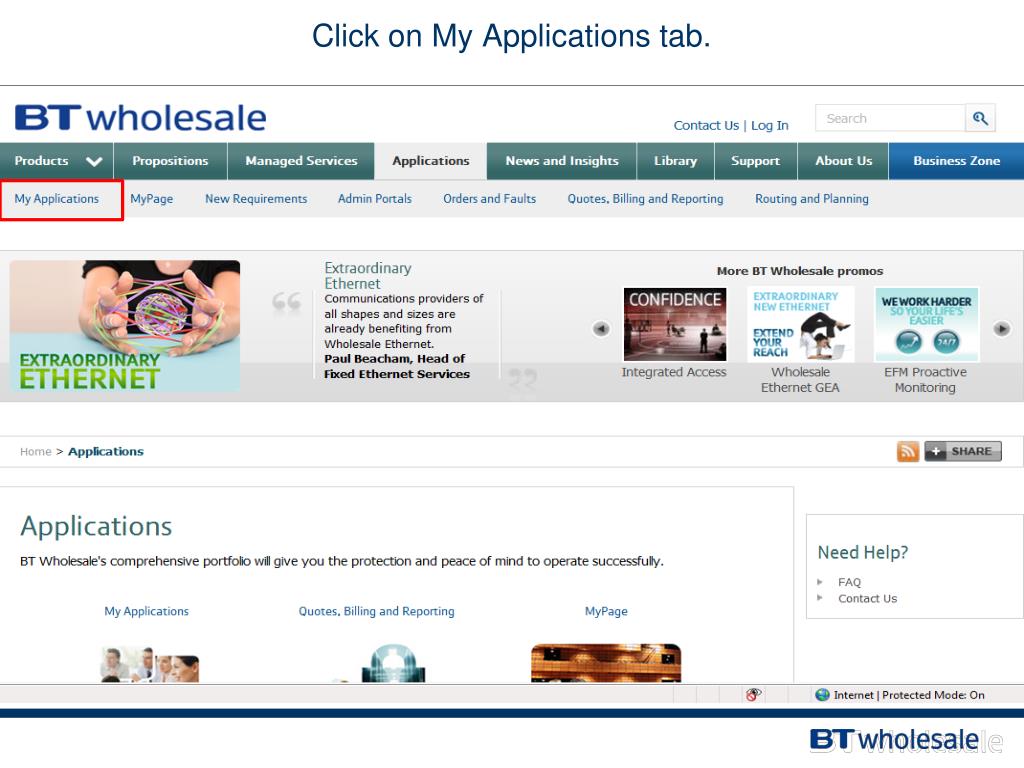Click the Products menu label
The height and width of the screenshot is (768, 1024).
(x=41, y=161)
